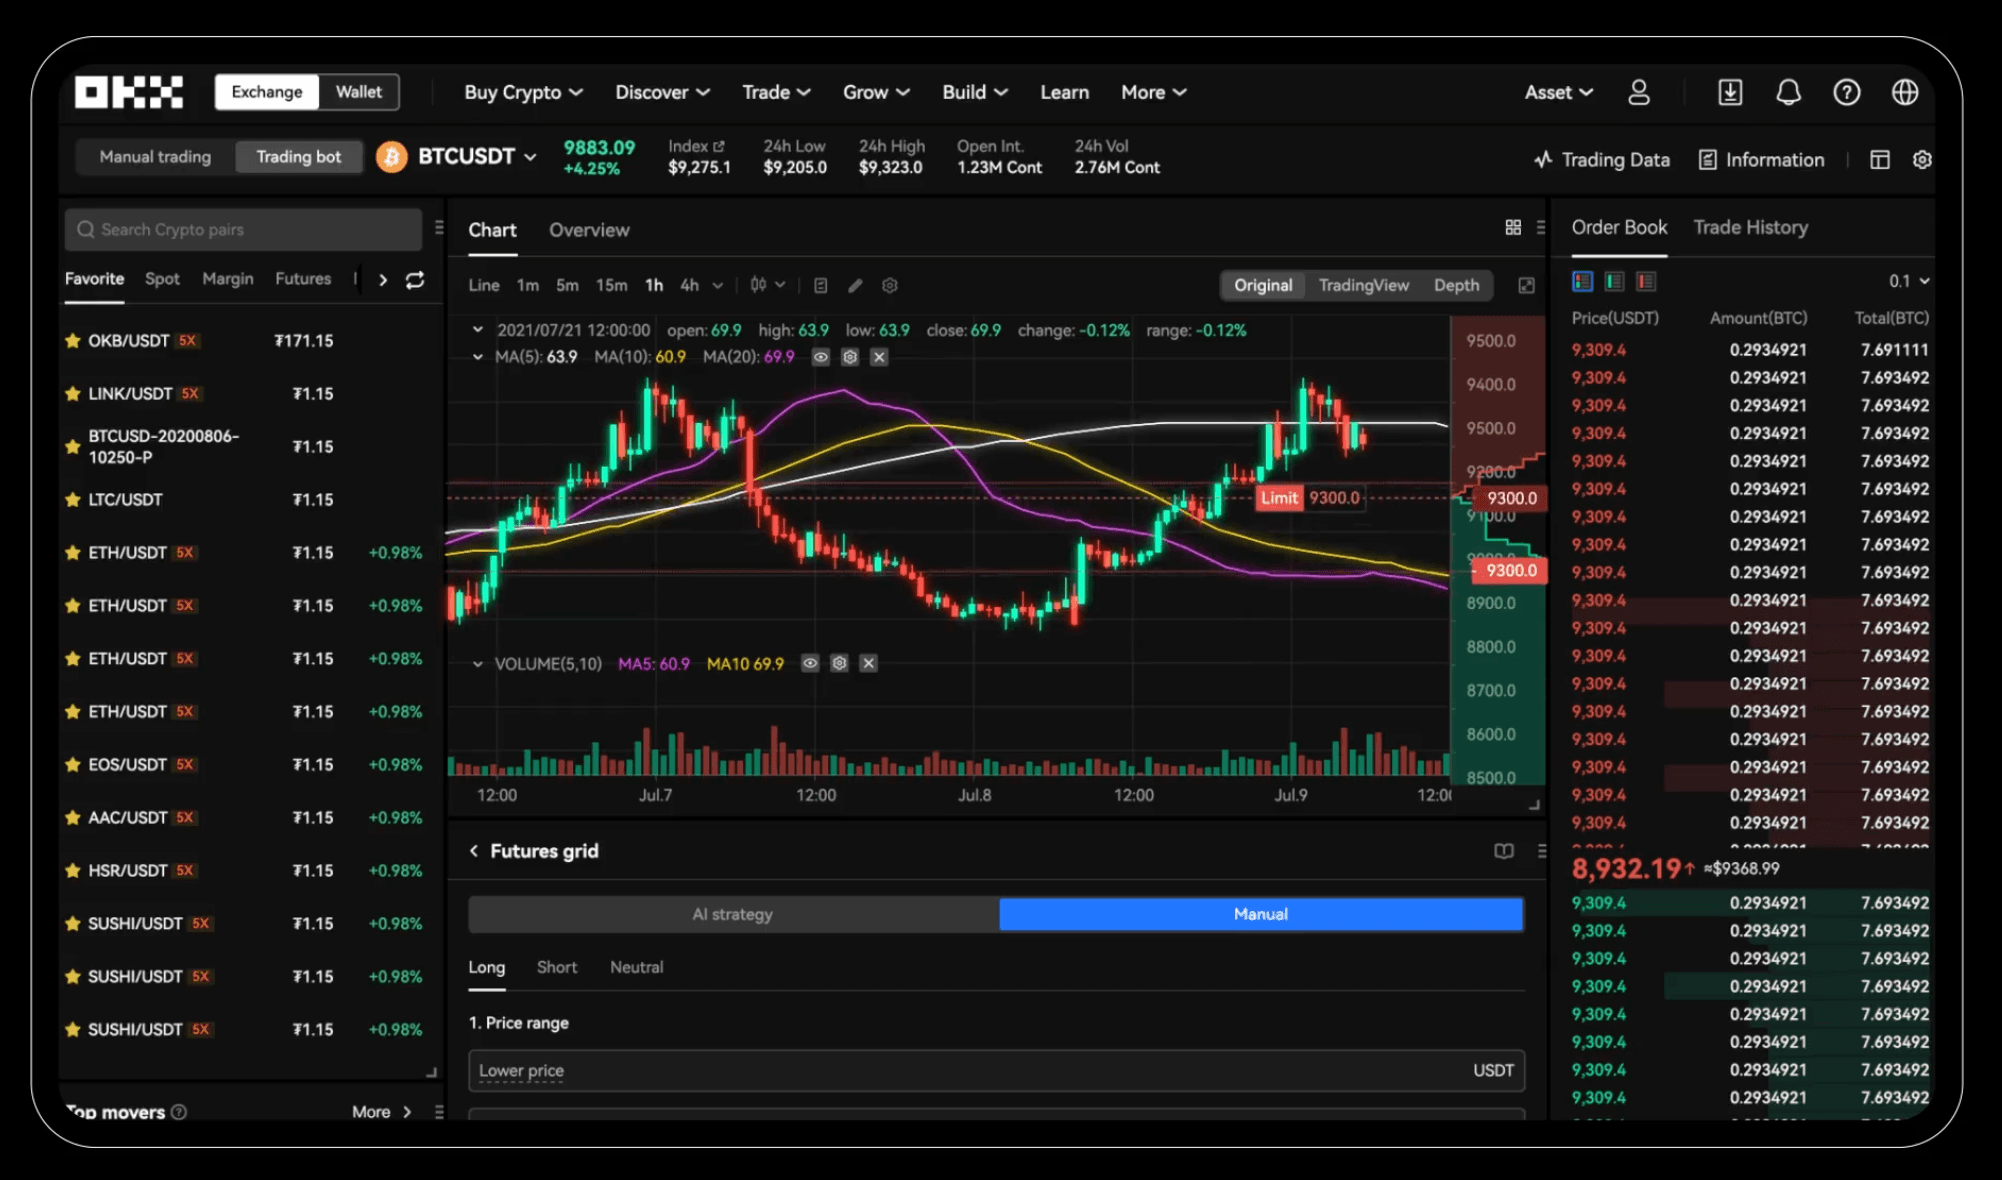Click the layout icon beside Information
This screenshot has height=1180, width=2002.
click(1880, 160)
